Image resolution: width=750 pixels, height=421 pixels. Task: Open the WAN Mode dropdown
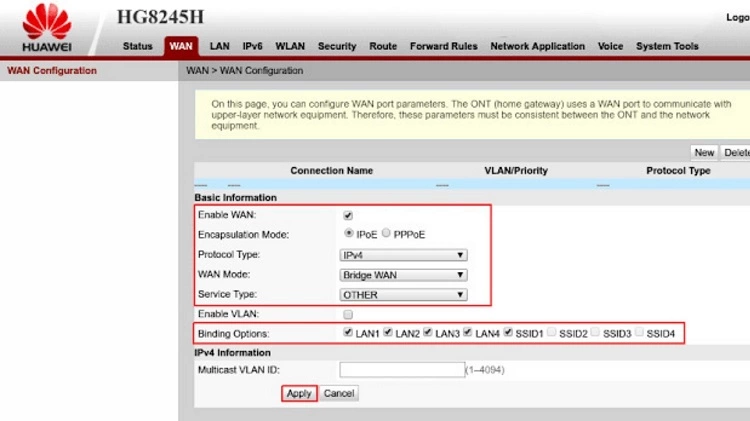tap(403, 275)
